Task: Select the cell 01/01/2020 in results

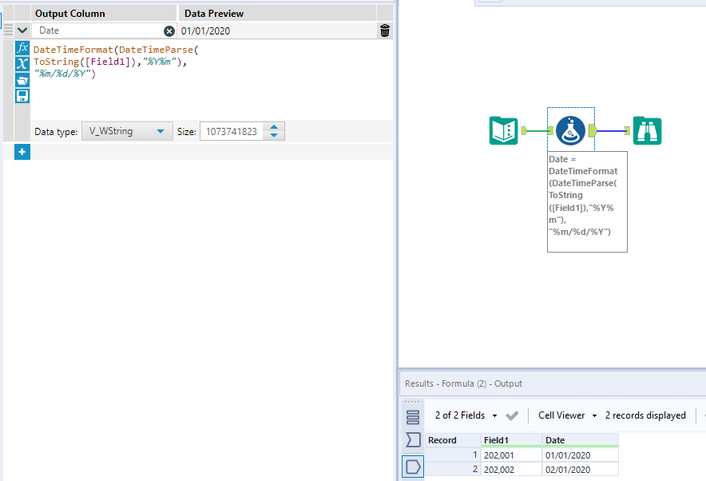Action: 580,455
